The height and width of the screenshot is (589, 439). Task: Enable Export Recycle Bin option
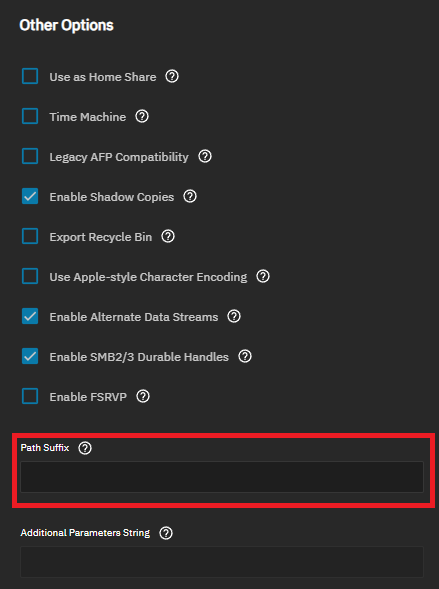tap(30, 236)
